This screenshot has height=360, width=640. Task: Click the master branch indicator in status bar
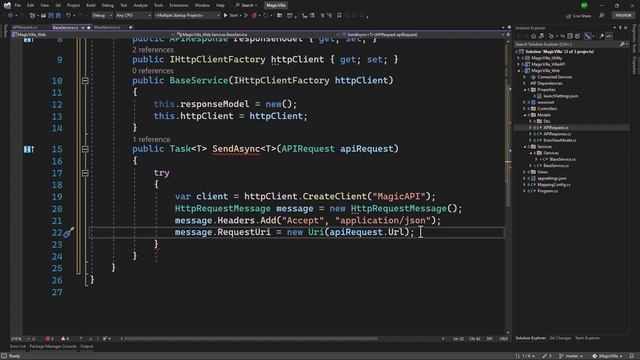point(571,356)
